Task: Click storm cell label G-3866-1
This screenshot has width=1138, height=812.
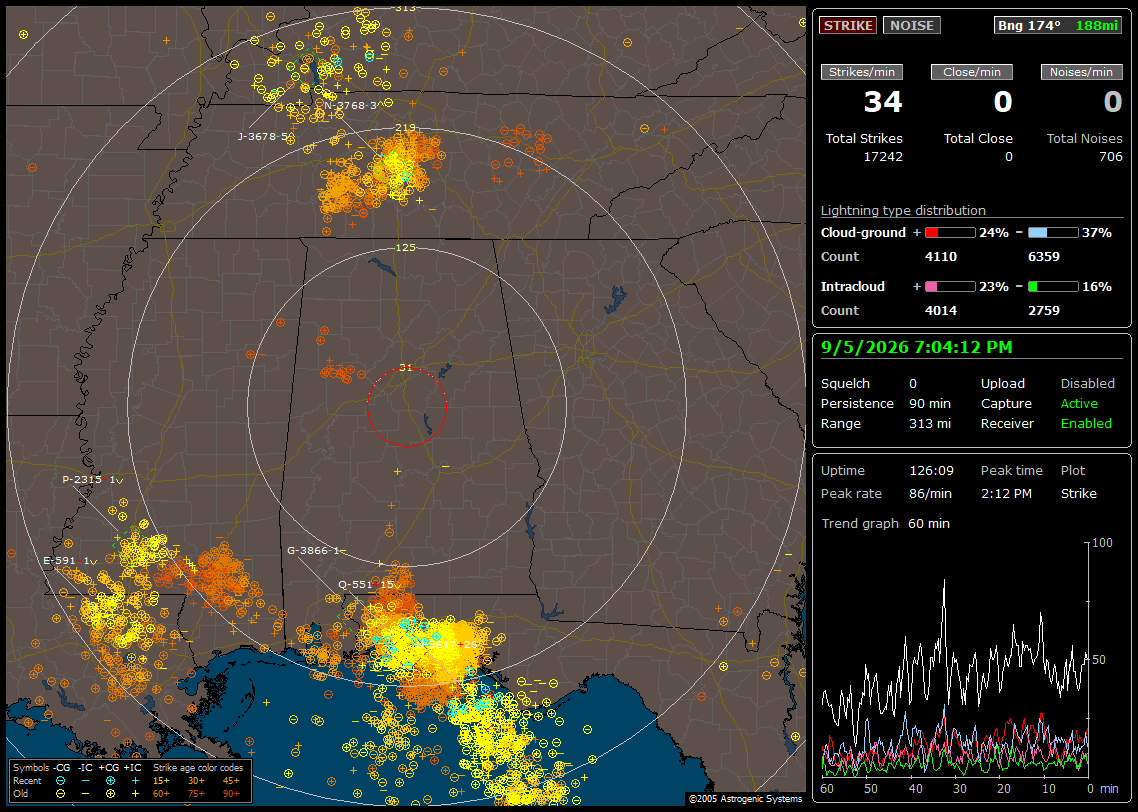Action: click(316, 550)
